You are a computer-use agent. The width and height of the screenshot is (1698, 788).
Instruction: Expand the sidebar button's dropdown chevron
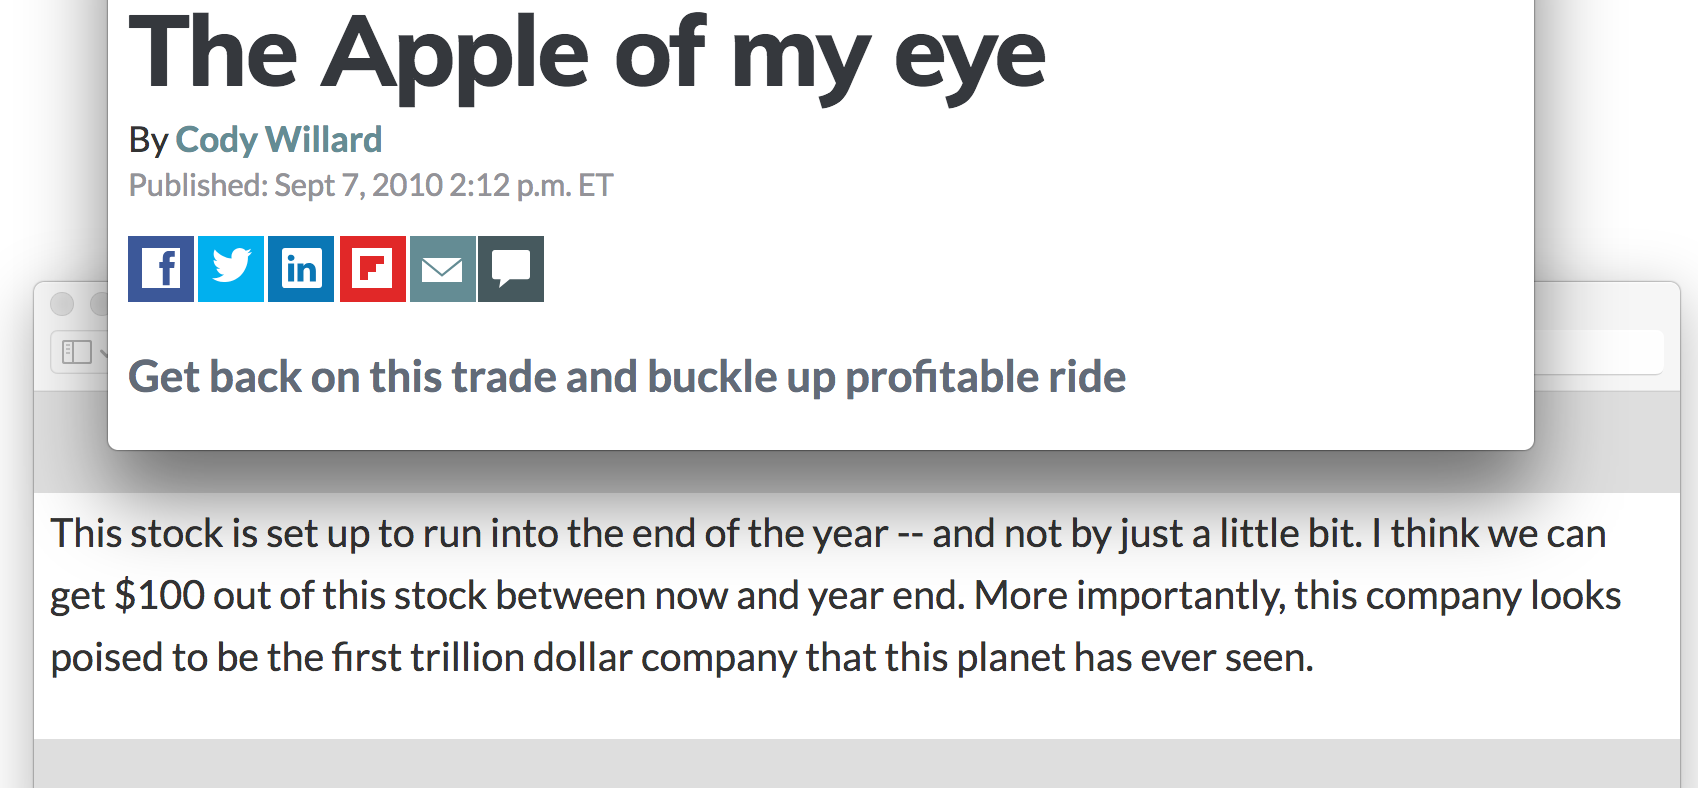pyautogui.click(x=102, y=352)
